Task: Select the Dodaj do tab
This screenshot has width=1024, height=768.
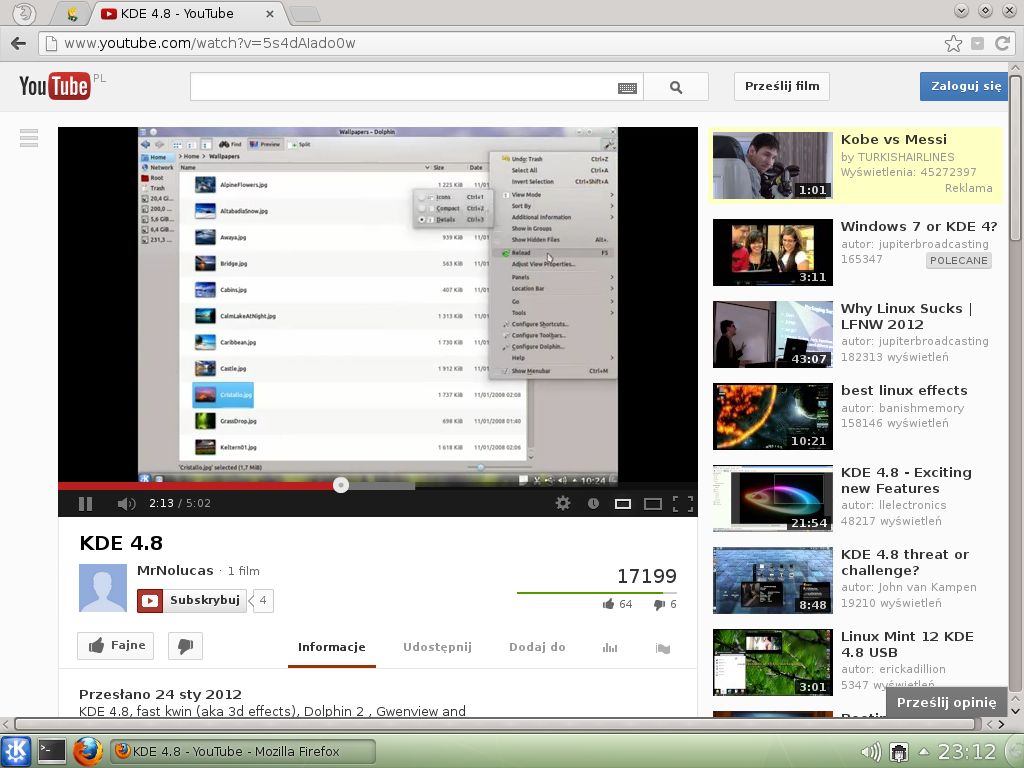Action: 537,647
